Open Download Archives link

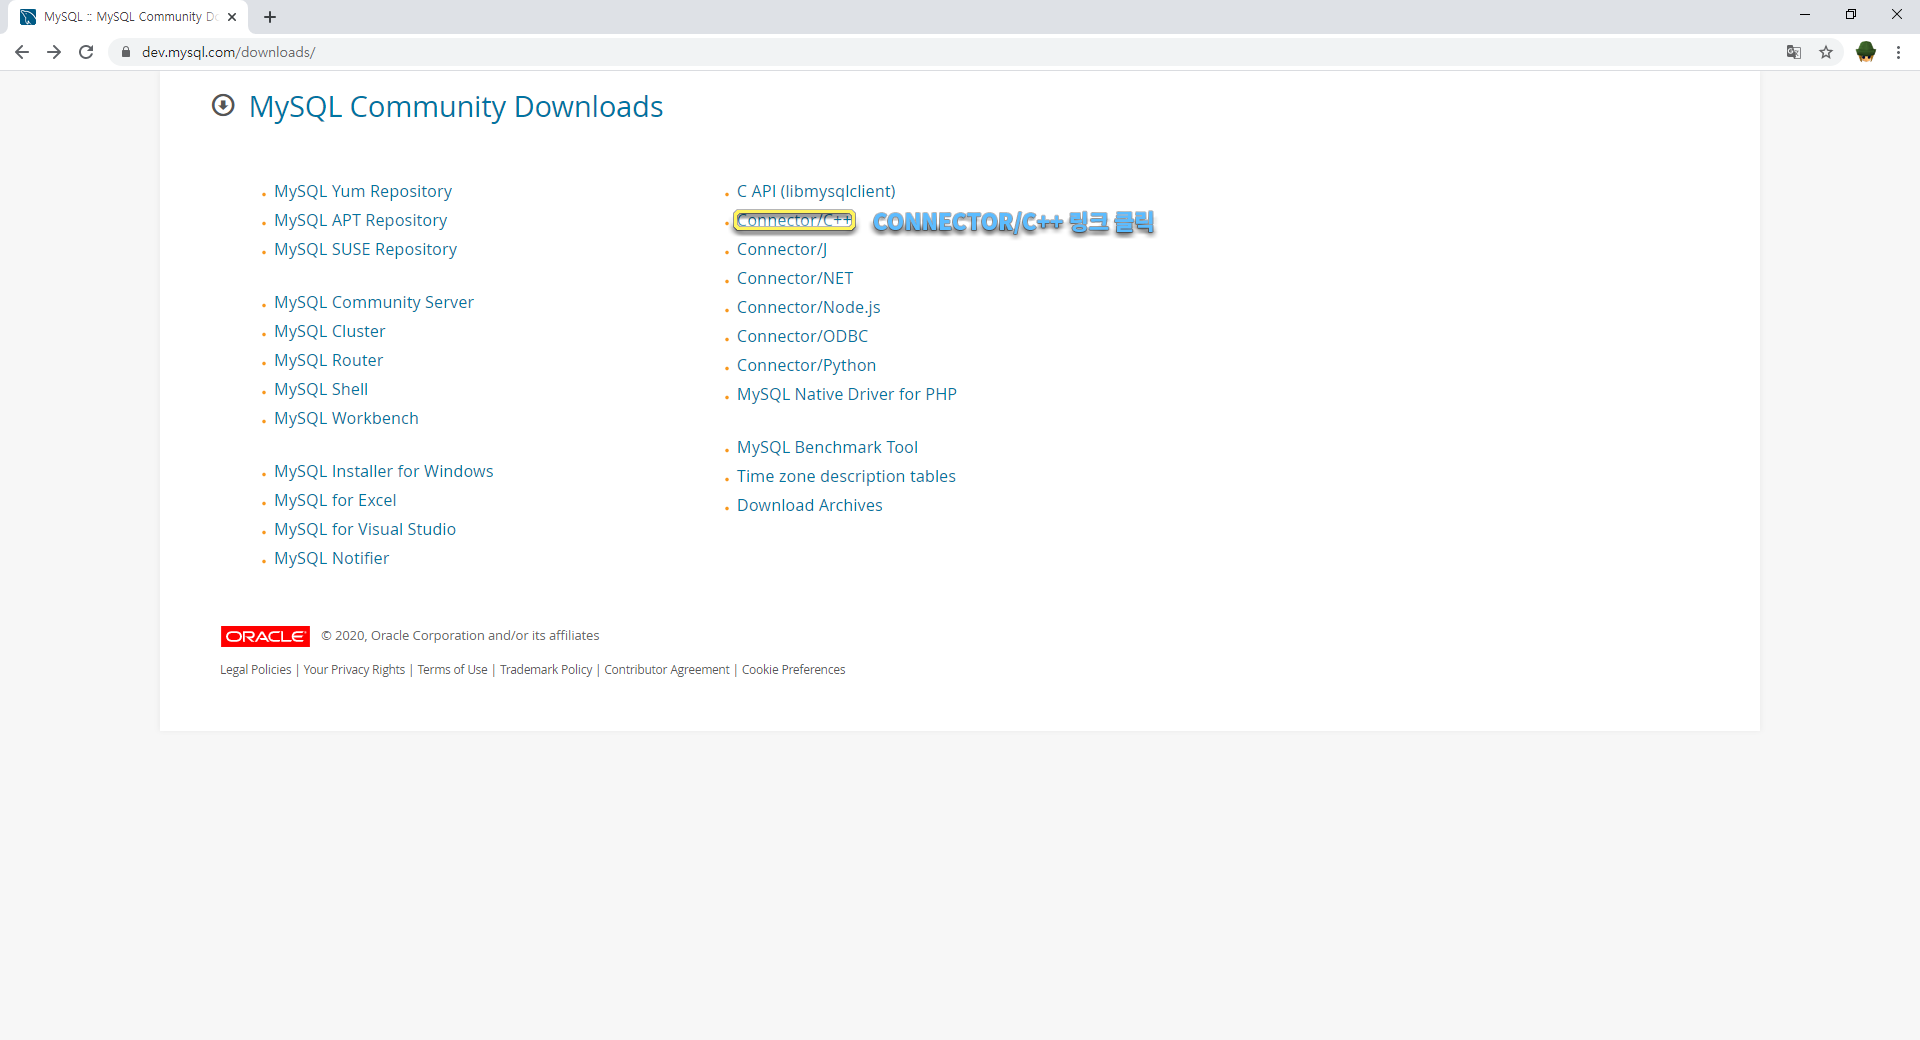coord(809,505)
